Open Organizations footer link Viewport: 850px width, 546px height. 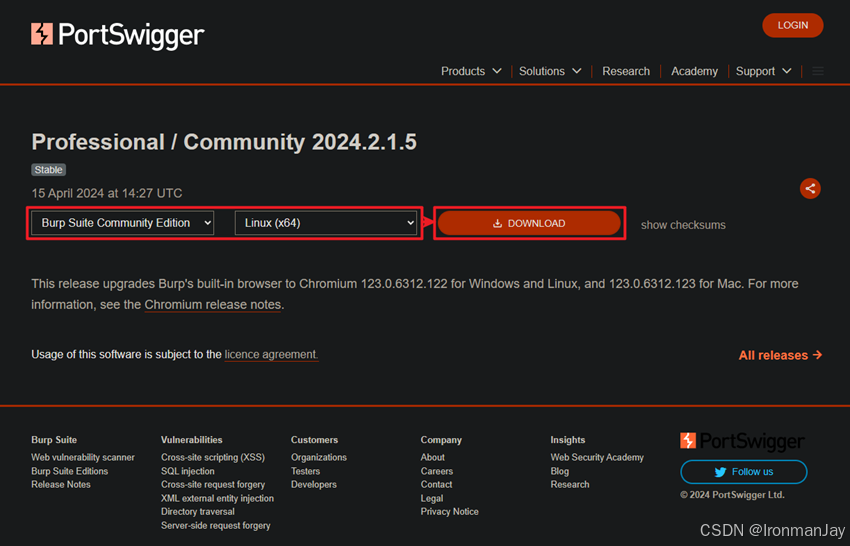point(319,457)
